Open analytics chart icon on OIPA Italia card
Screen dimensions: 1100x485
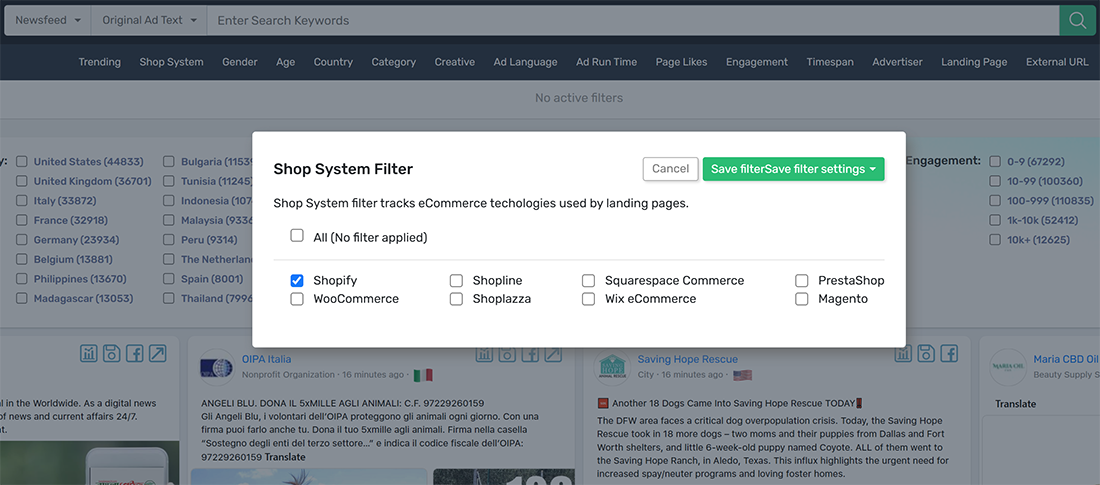[484, 353]
